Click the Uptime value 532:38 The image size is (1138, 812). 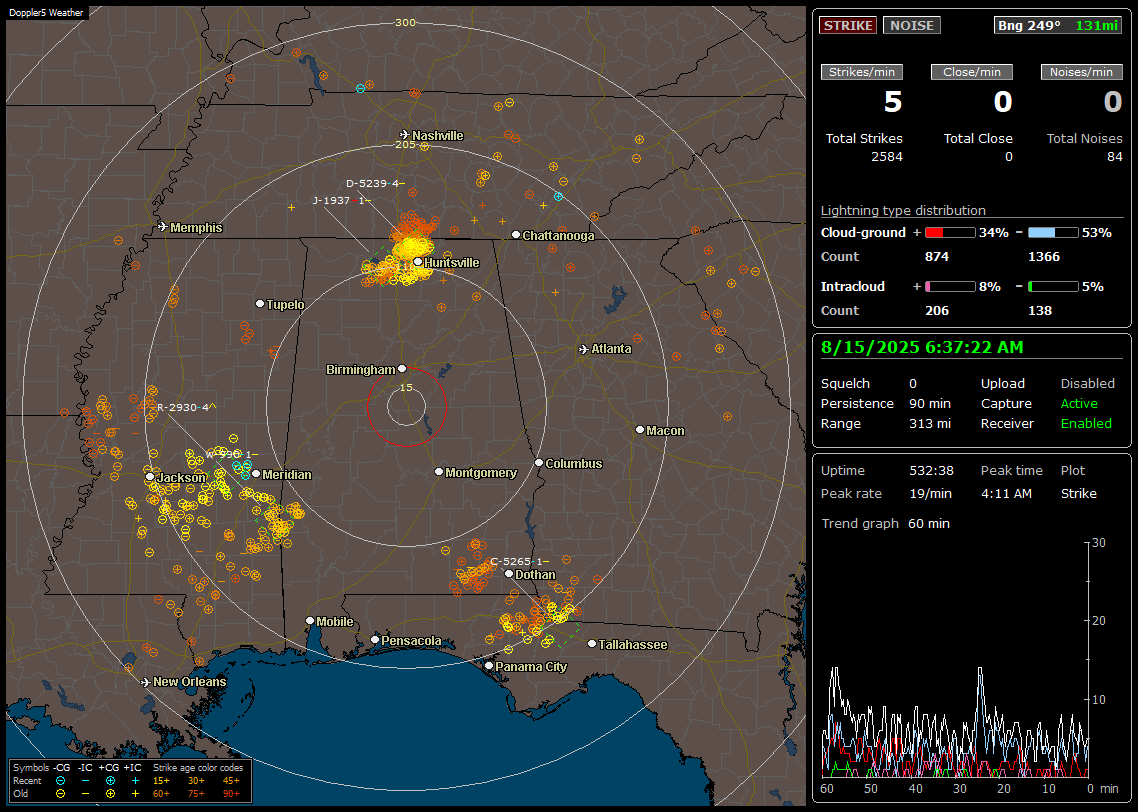click(x=931, y=471)
